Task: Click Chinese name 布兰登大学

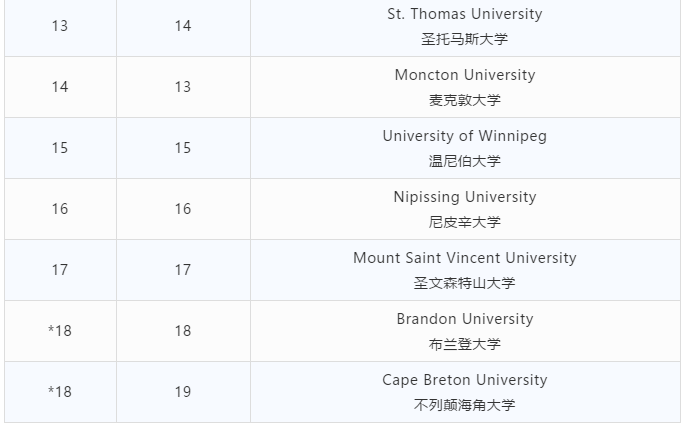Action: [x=465, y=344]
